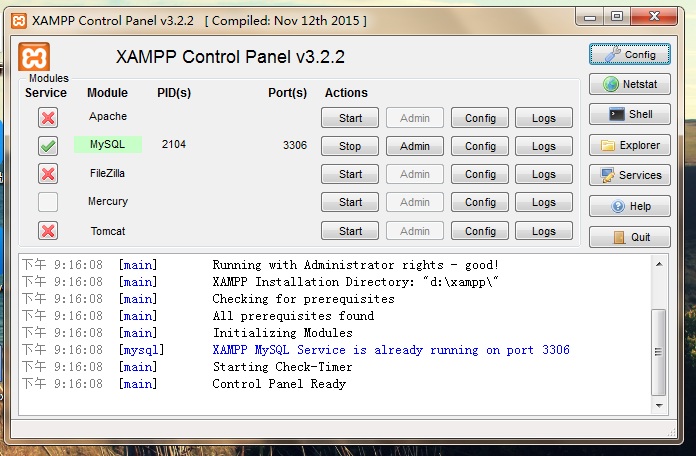696x456 pixels.
Task: Open Apache Config
Action: pyautogui.click(x=480, y=118)
